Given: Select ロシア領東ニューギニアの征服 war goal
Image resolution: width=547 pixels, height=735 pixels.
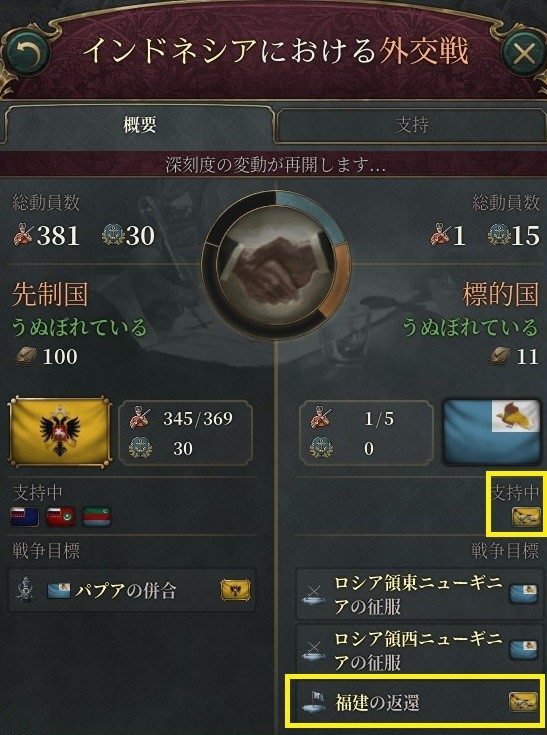Looking at the screenshot, I should tap(417, 594).
